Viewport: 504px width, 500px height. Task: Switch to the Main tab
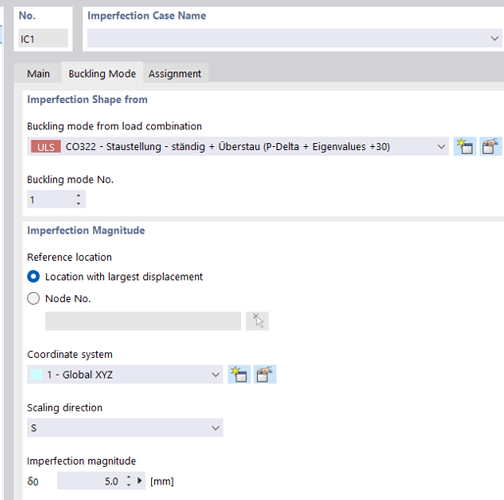38,73
